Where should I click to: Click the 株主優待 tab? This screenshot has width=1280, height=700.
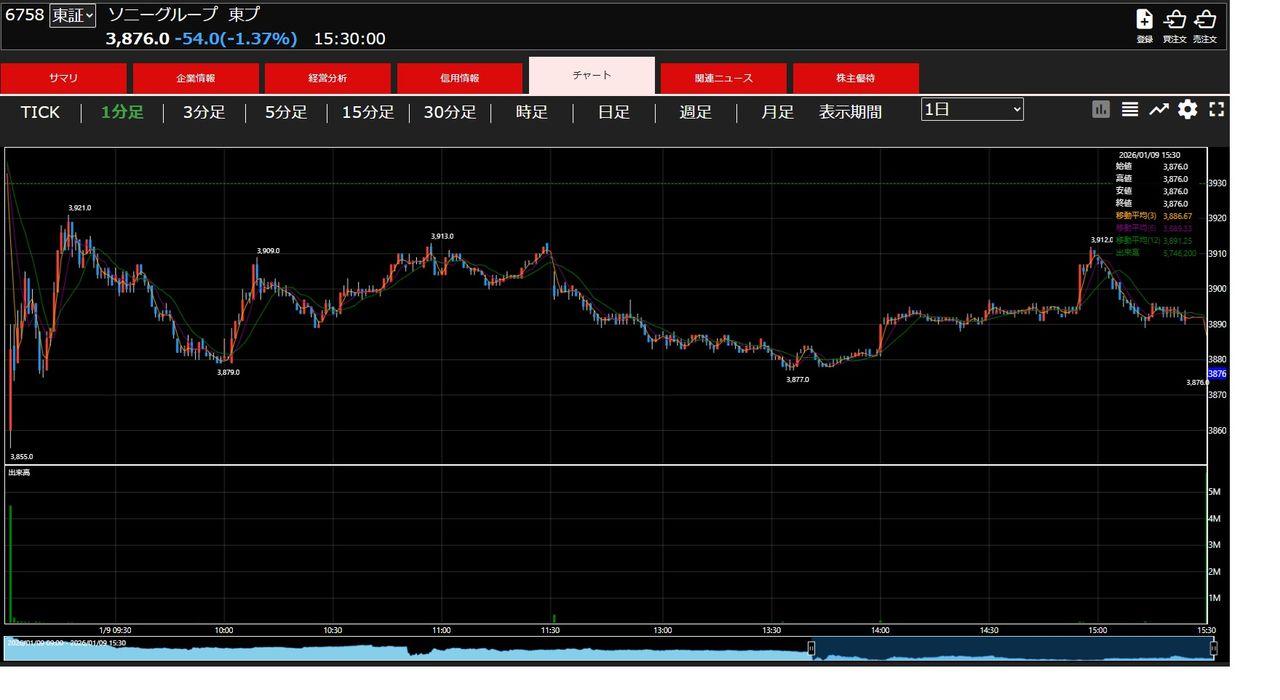(856, 78)
